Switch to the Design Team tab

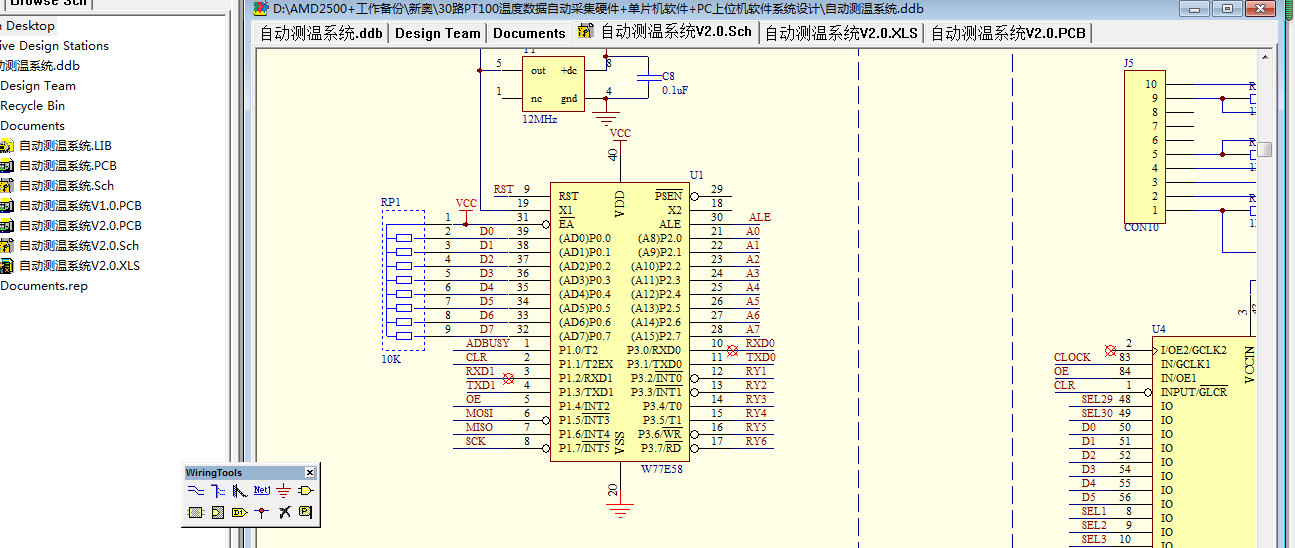pos(438,33)
